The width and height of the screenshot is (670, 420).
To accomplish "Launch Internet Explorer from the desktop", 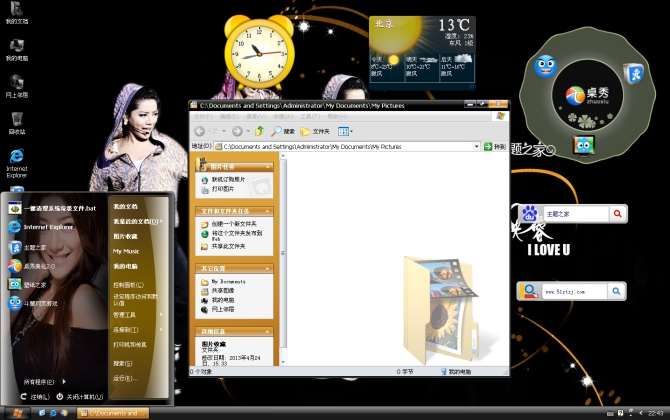I will [x=17, y=163].
